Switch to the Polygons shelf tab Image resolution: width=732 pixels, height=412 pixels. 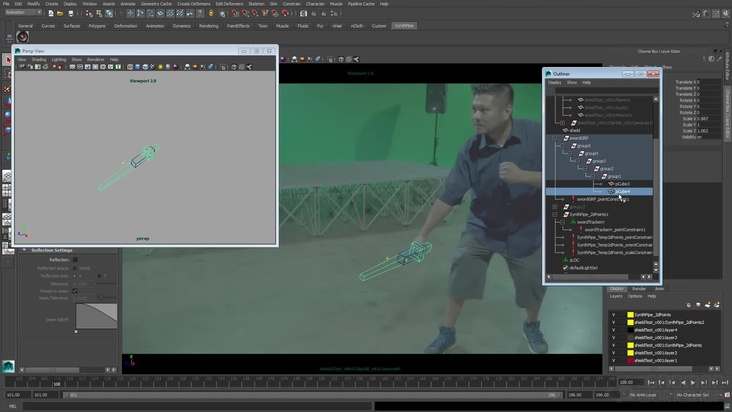[97, 26]
